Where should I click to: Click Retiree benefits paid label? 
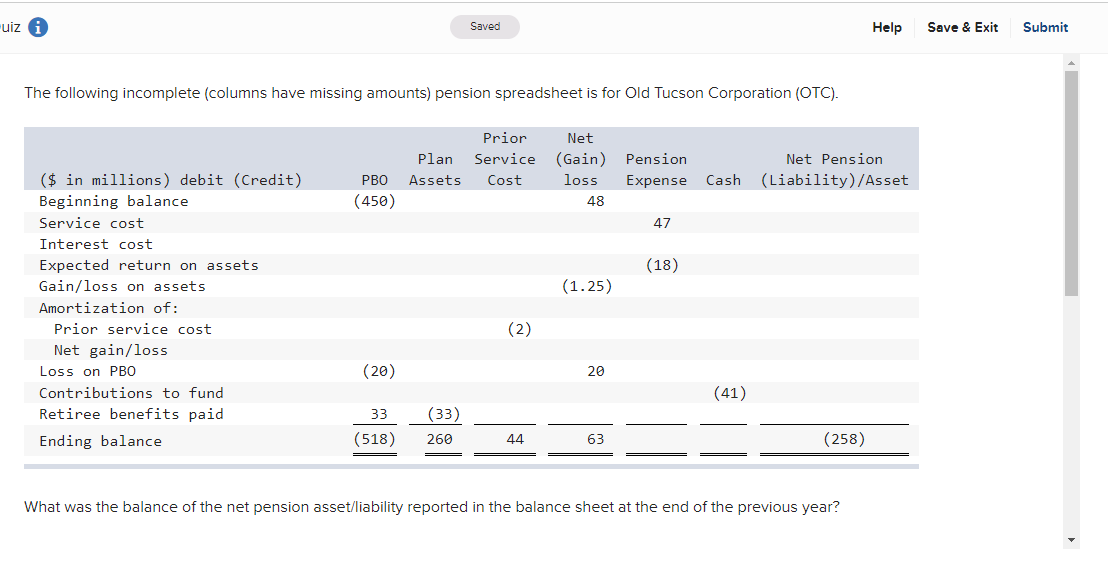[131, 414]
